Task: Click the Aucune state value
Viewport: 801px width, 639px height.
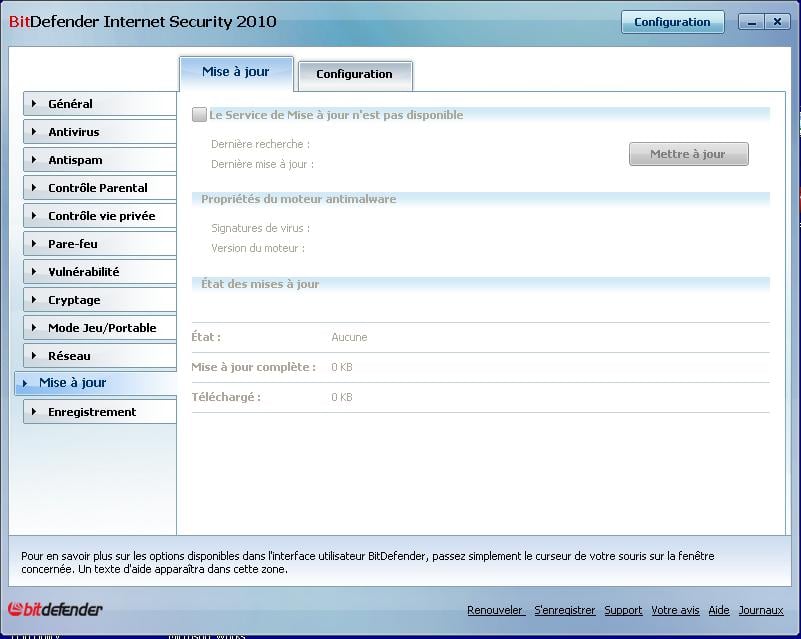Action: pos(349,337)
